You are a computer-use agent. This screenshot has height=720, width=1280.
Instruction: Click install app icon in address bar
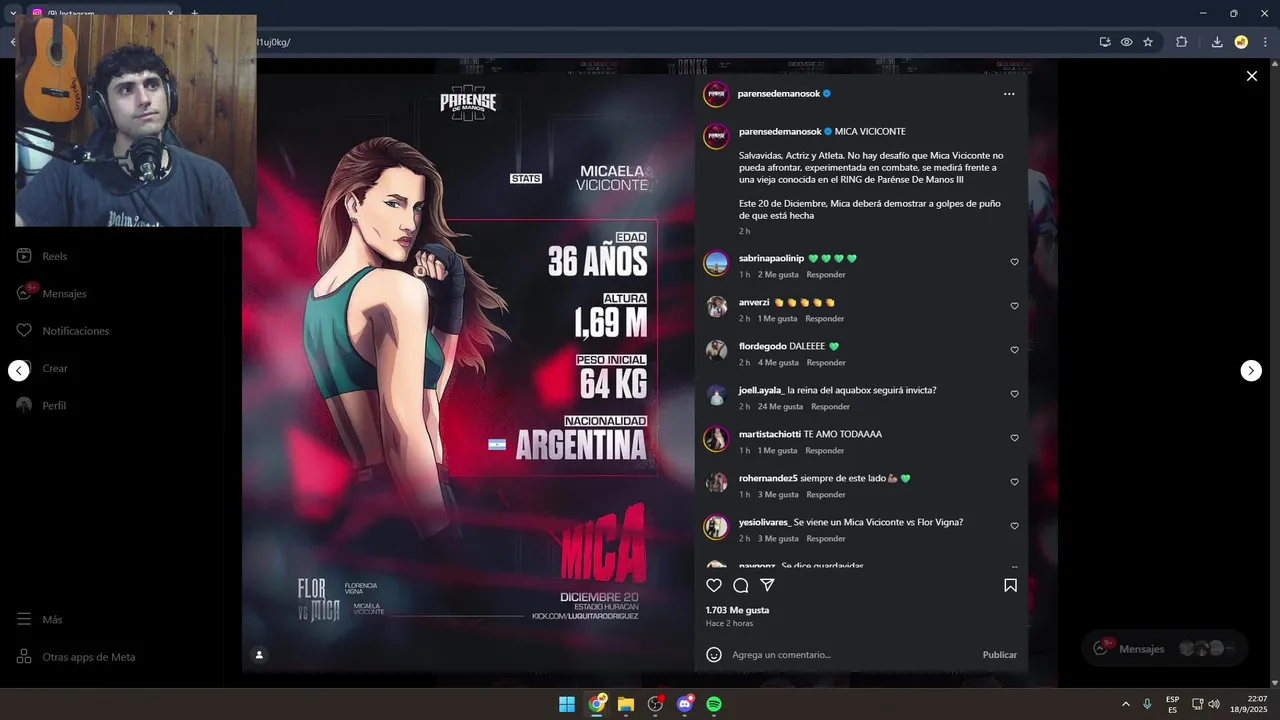click(1105, 42)
